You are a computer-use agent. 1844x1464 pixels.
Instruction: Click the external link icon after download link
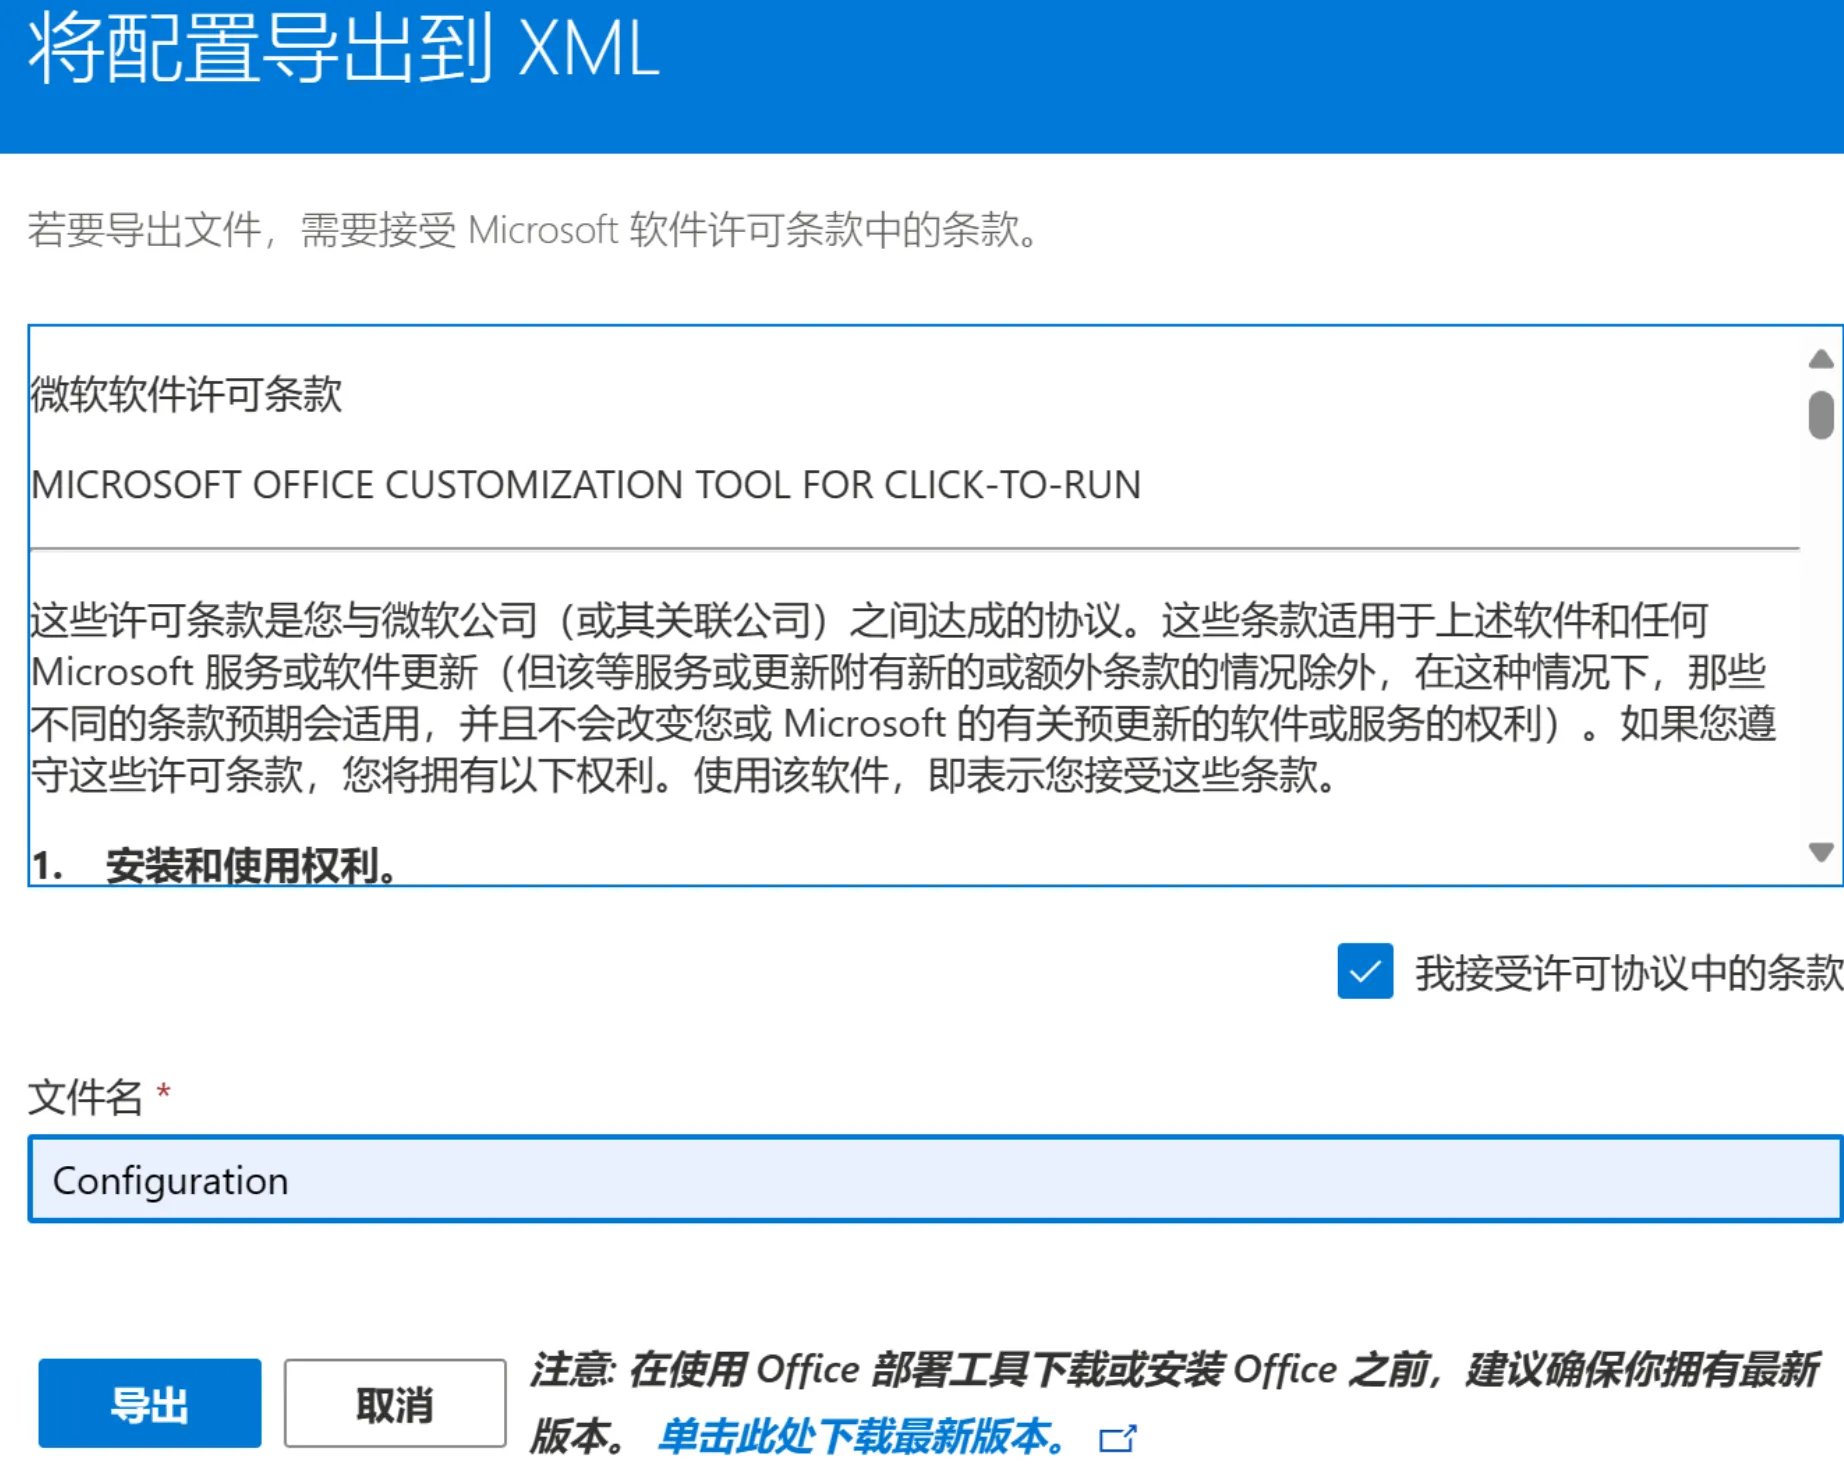(x=1117, y=1439)
